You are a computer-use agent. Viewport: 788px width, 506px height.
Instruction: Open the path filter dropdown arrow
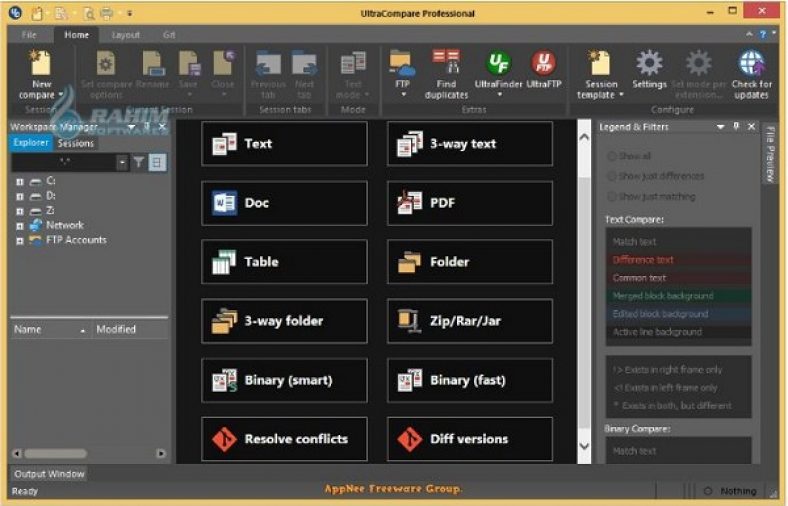point(122,162)
